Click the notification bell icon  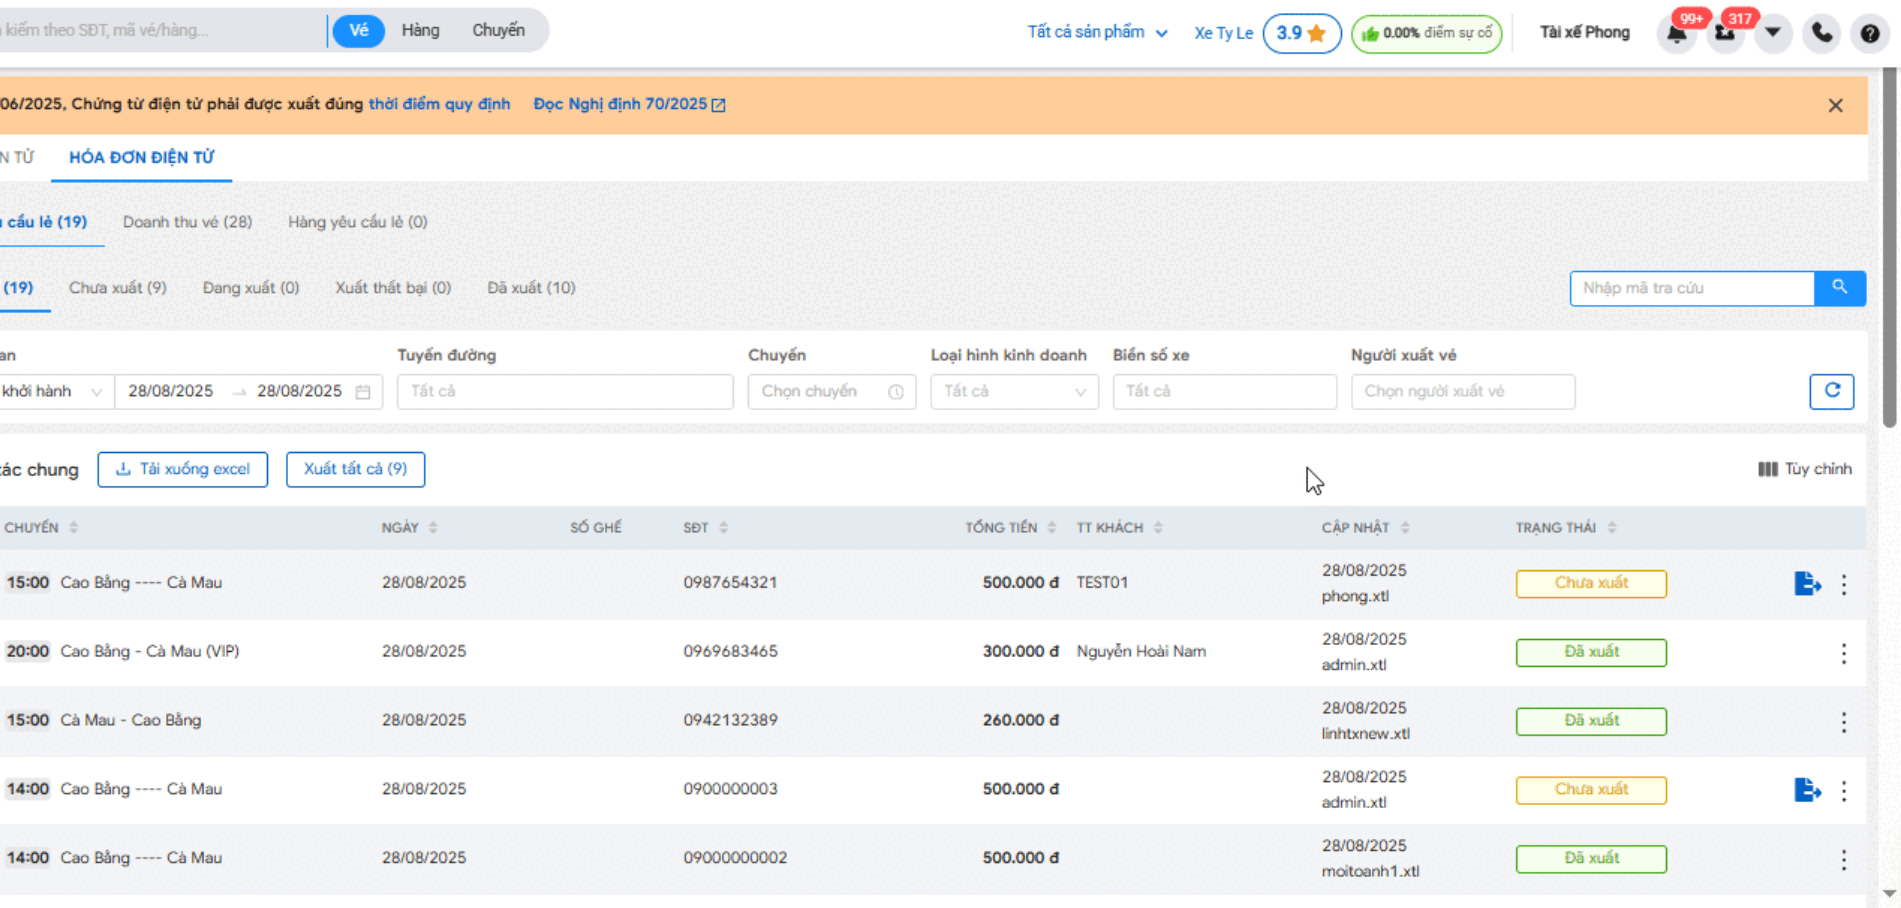[x=1677, y=34]
